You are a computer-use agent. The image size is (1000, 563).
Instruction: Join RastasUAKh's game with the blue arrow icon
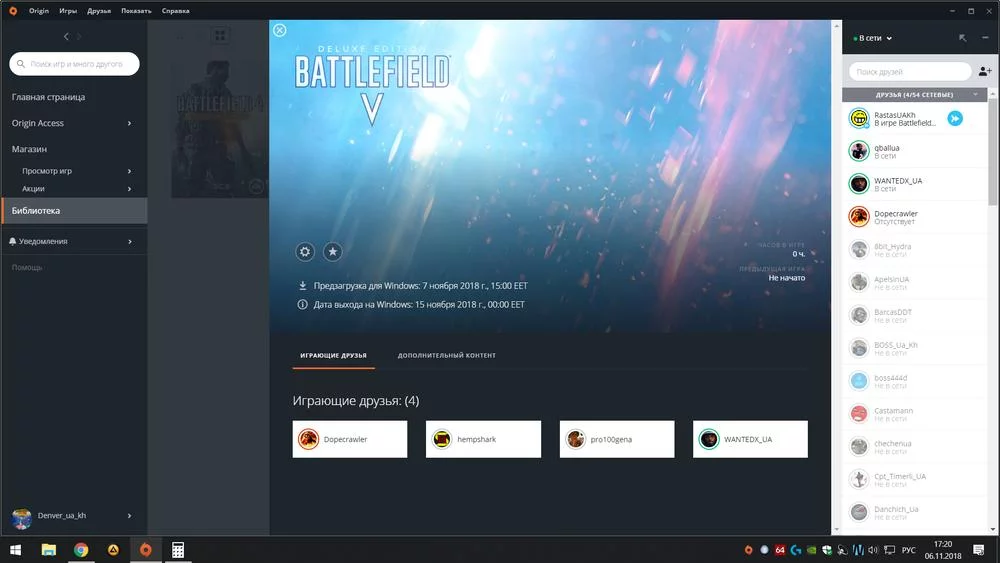click(x=955, y=119)
